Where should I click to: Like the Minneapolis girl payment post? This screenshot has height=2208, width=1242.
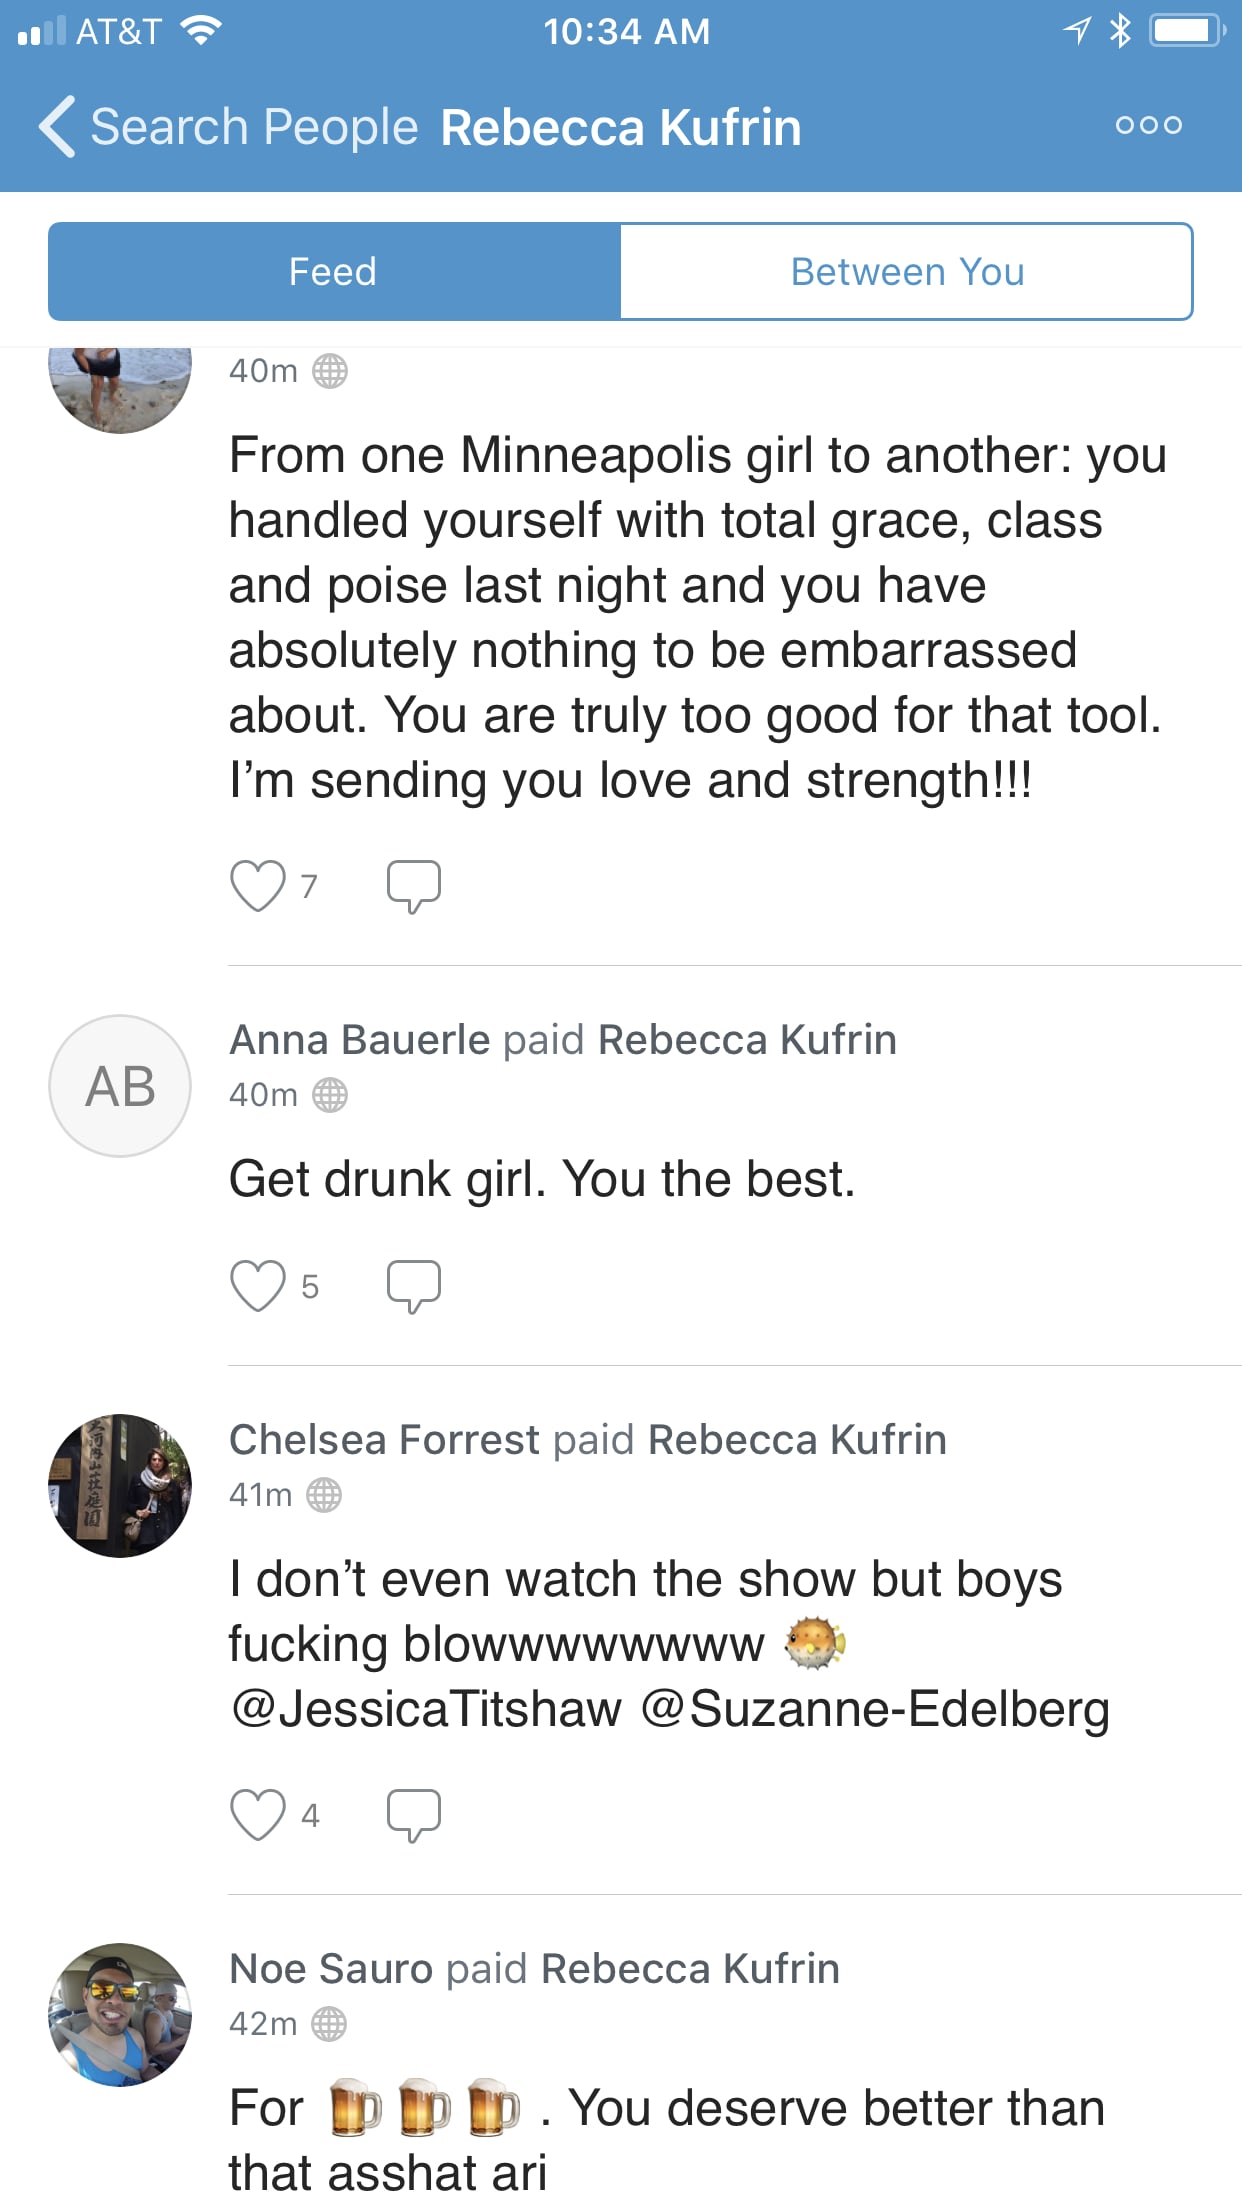258,886
